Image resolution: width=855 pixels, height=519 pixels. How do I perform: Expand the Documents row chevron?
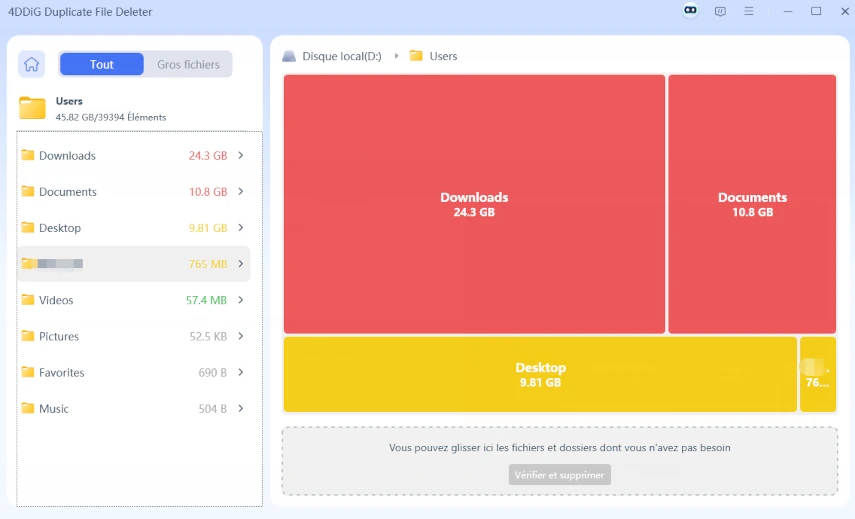click(240, 191)
